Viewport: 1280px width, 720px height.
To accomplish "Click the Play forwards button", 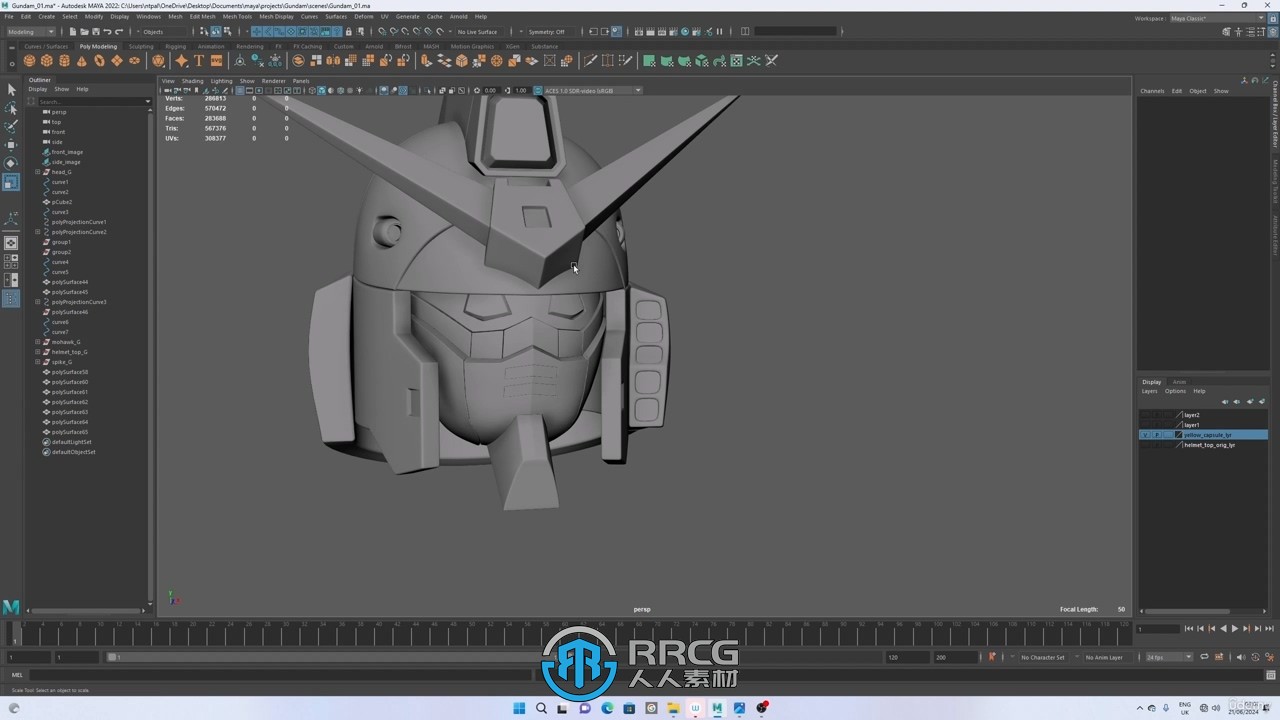I will (1234, 629).
